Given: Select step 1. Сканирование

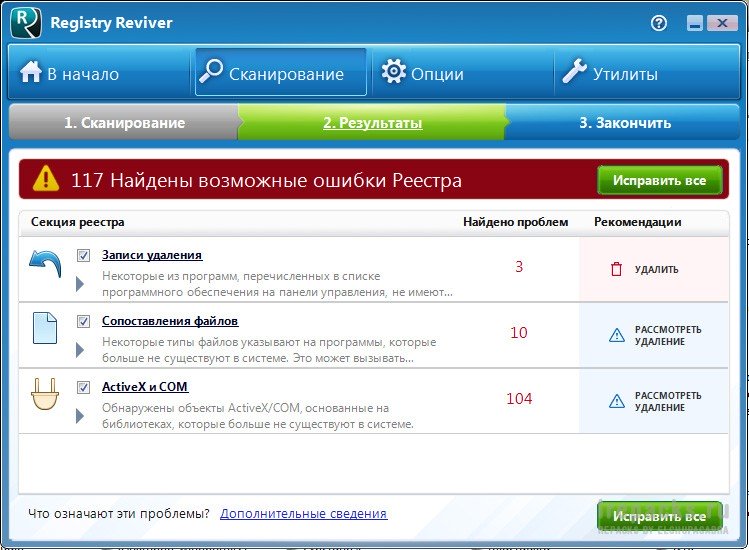Looking at the screenshot, I should pyautogui.click(x=124, y=123).
